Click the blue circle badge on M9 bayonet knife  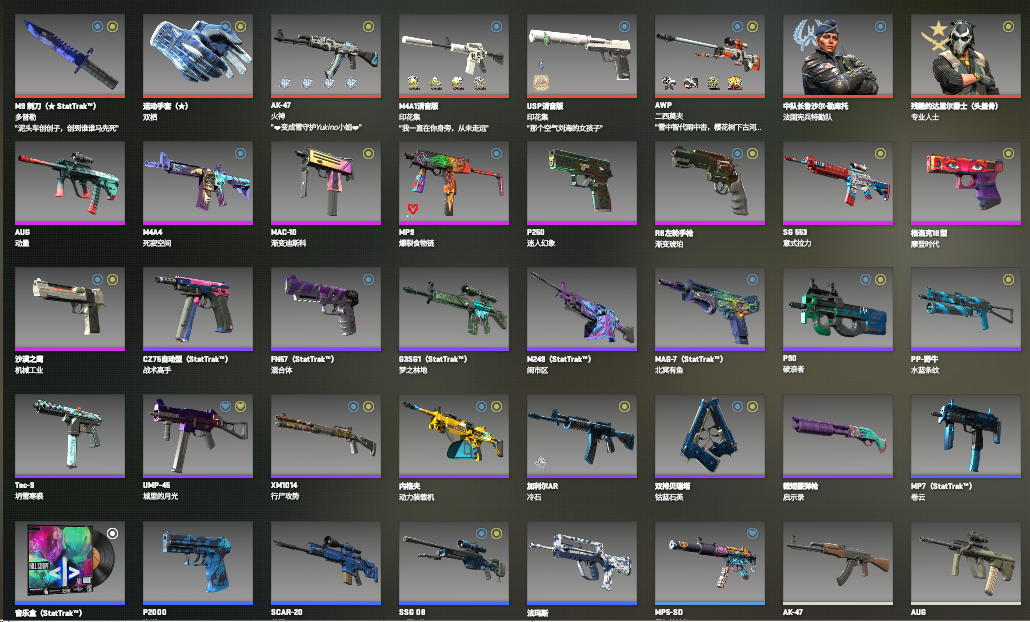click(x=97, y=26)
